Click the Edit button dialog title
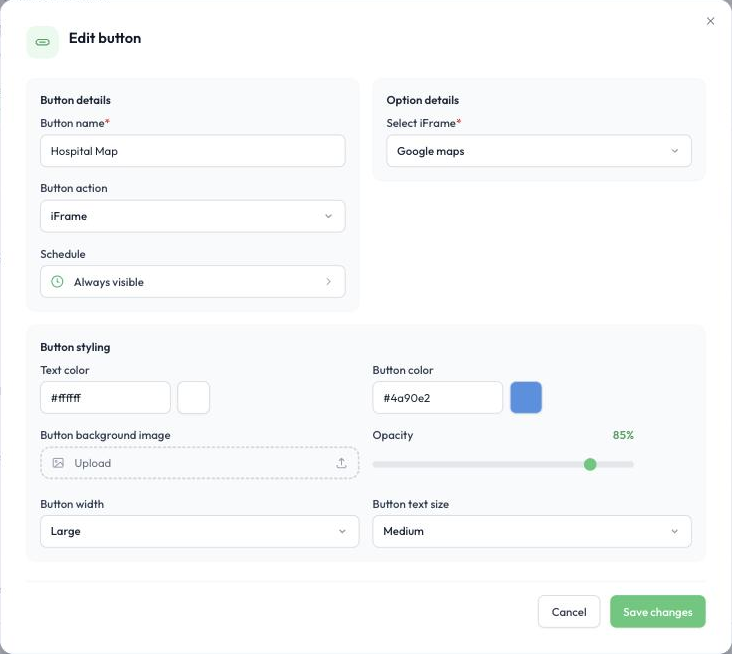This screenshot has width=732, height=654. click(105, 38)
